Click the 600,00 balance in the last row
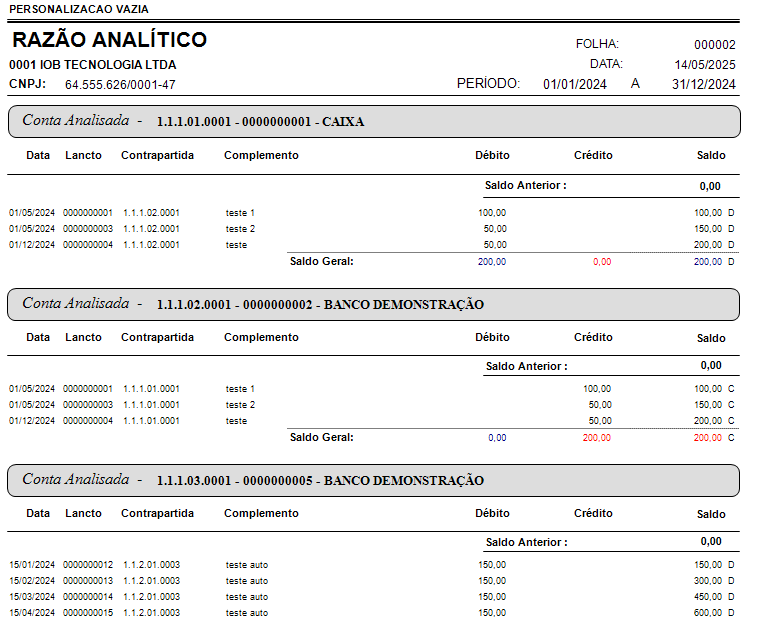The height and width of the screenshot is (624, 773). 708,613
